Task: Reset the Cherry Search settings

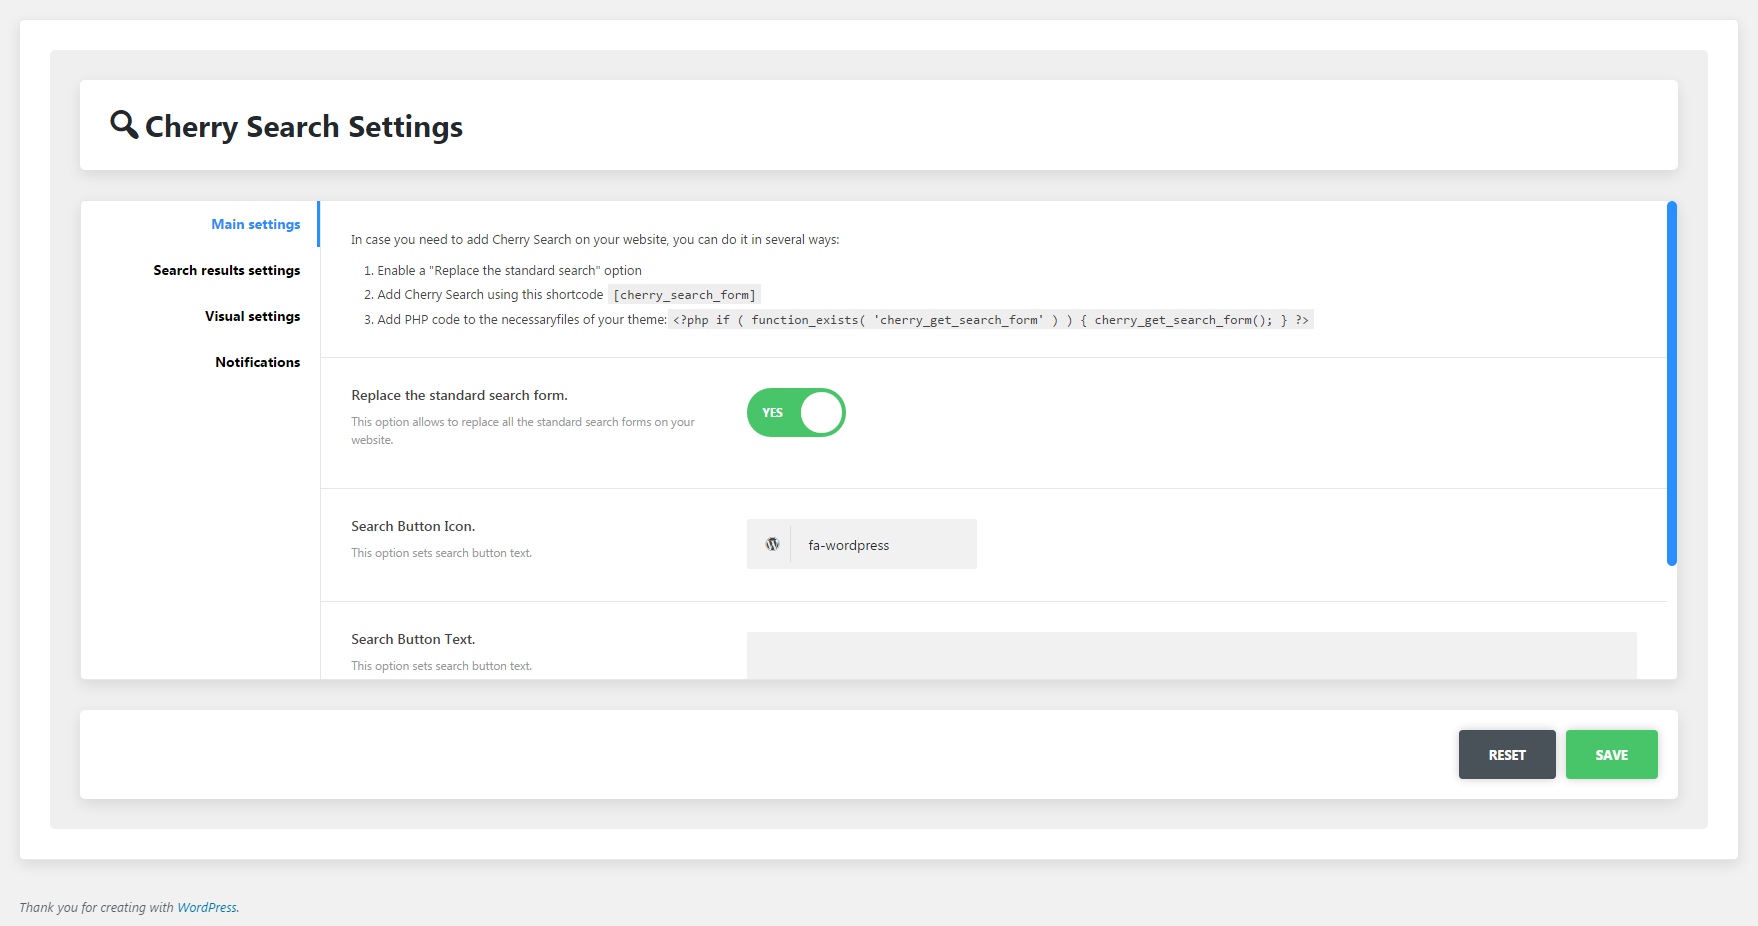Action: (1507, 754)
